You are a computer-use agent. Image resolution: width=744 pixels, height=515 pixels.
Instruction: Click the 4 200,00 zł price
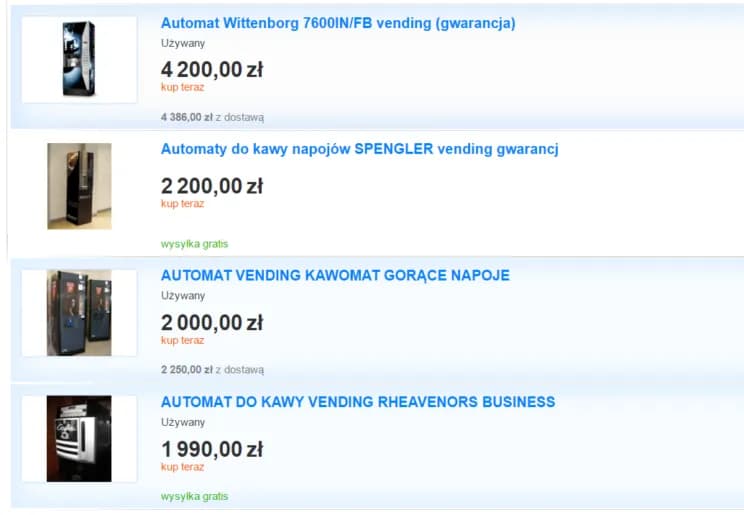(x=212, y=69)
